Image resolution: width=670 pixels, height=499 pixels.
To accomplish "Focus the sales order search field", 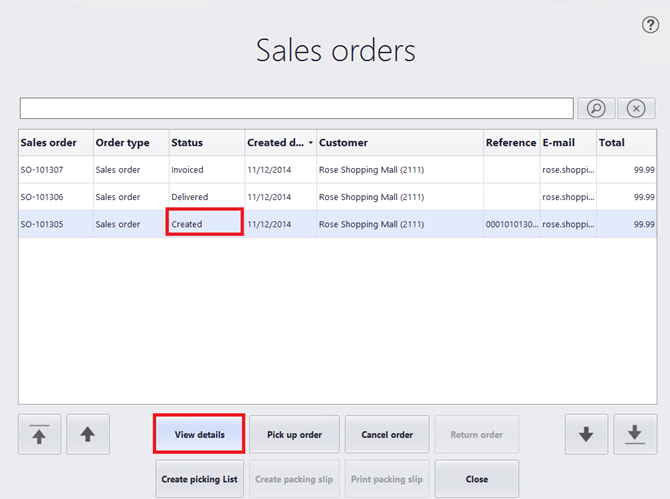I will (296, 108).
